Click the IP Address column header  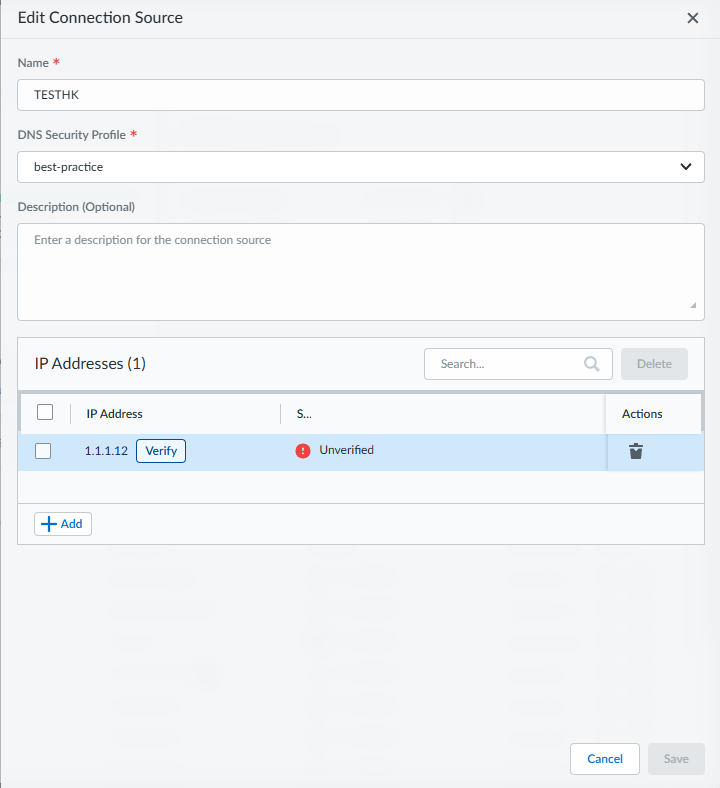[x=114, y=414]
